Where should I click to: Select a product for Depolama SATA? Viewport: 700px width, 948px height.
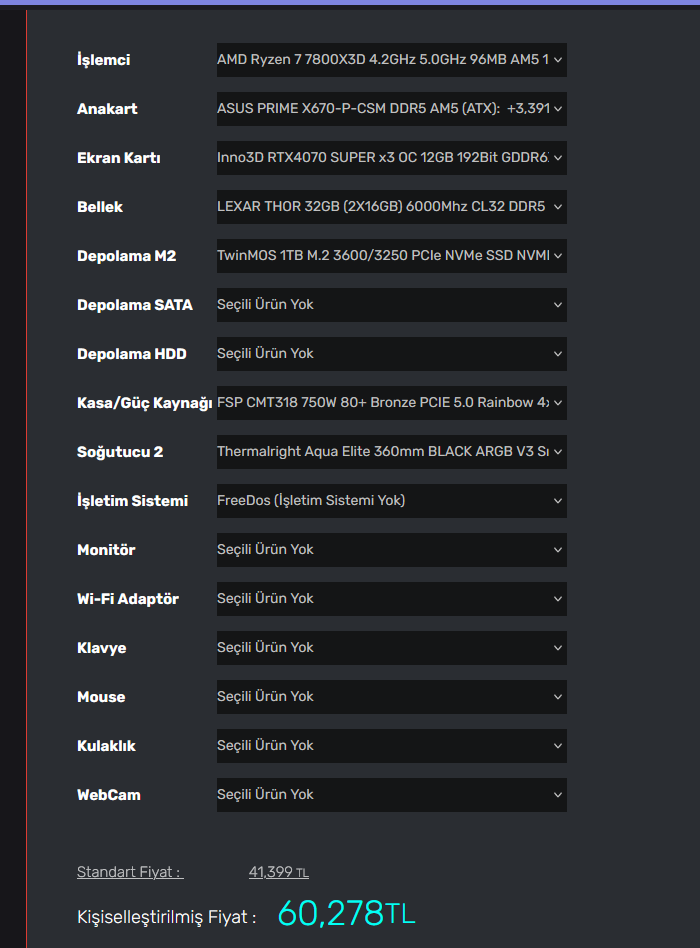point(391,305)
